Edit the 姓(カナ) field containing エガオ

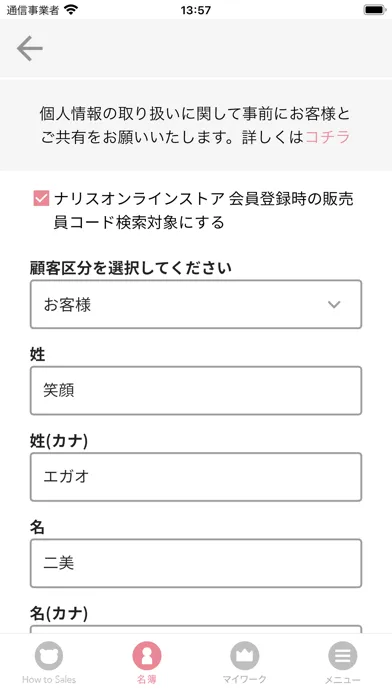(x=196, y=477)
